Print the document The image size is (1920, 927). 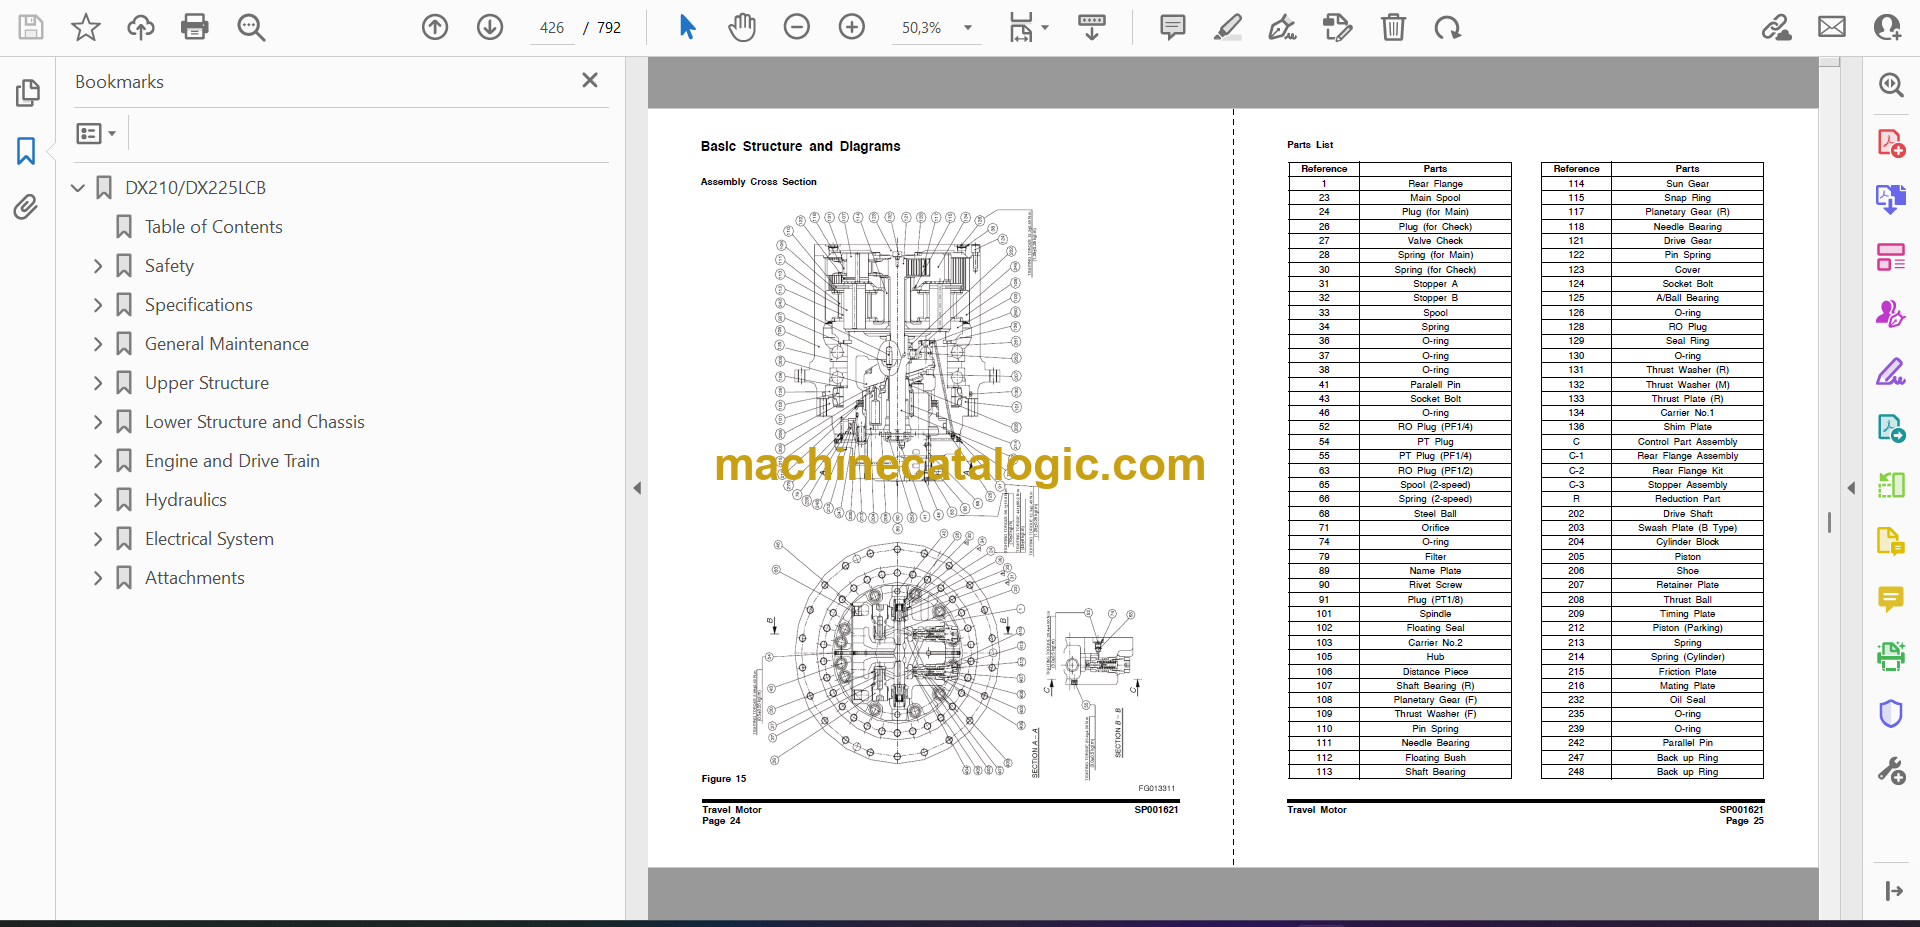(x=195, y=27)
